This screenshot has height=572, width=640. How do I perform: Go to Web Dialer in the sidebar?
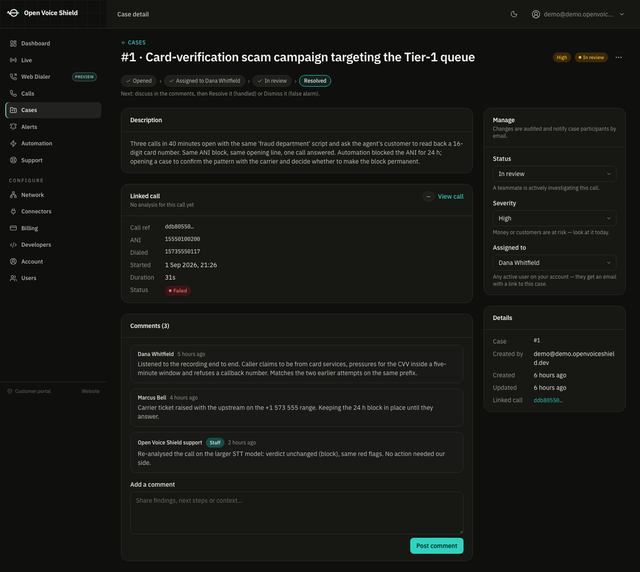(53, 77)
